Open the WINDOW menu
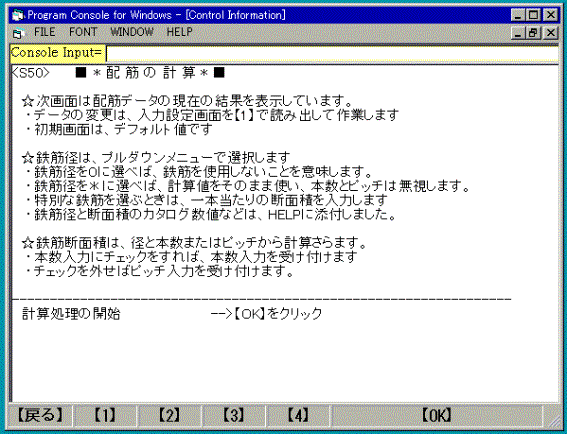567x434 pixels. pyautogui.click(x=132, y=32)
